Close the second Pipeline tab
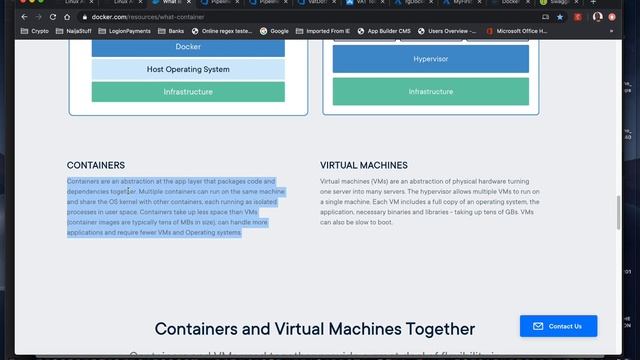This screenshot has width=640, height=360. pos(285,2)
